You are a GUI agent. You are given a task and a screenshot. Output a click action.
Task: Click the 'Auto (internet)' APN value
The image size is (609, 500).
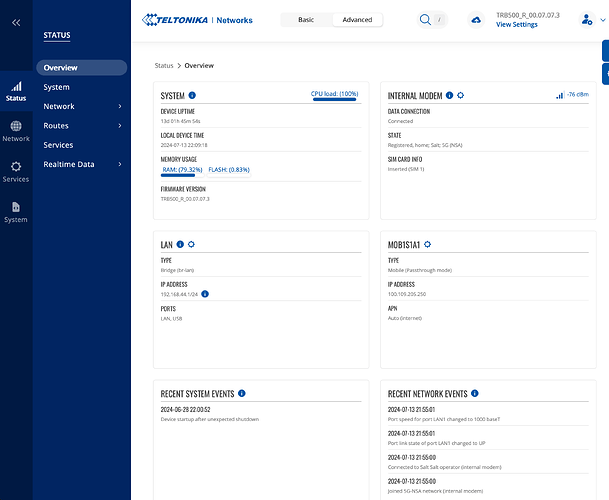click(405, 318)
